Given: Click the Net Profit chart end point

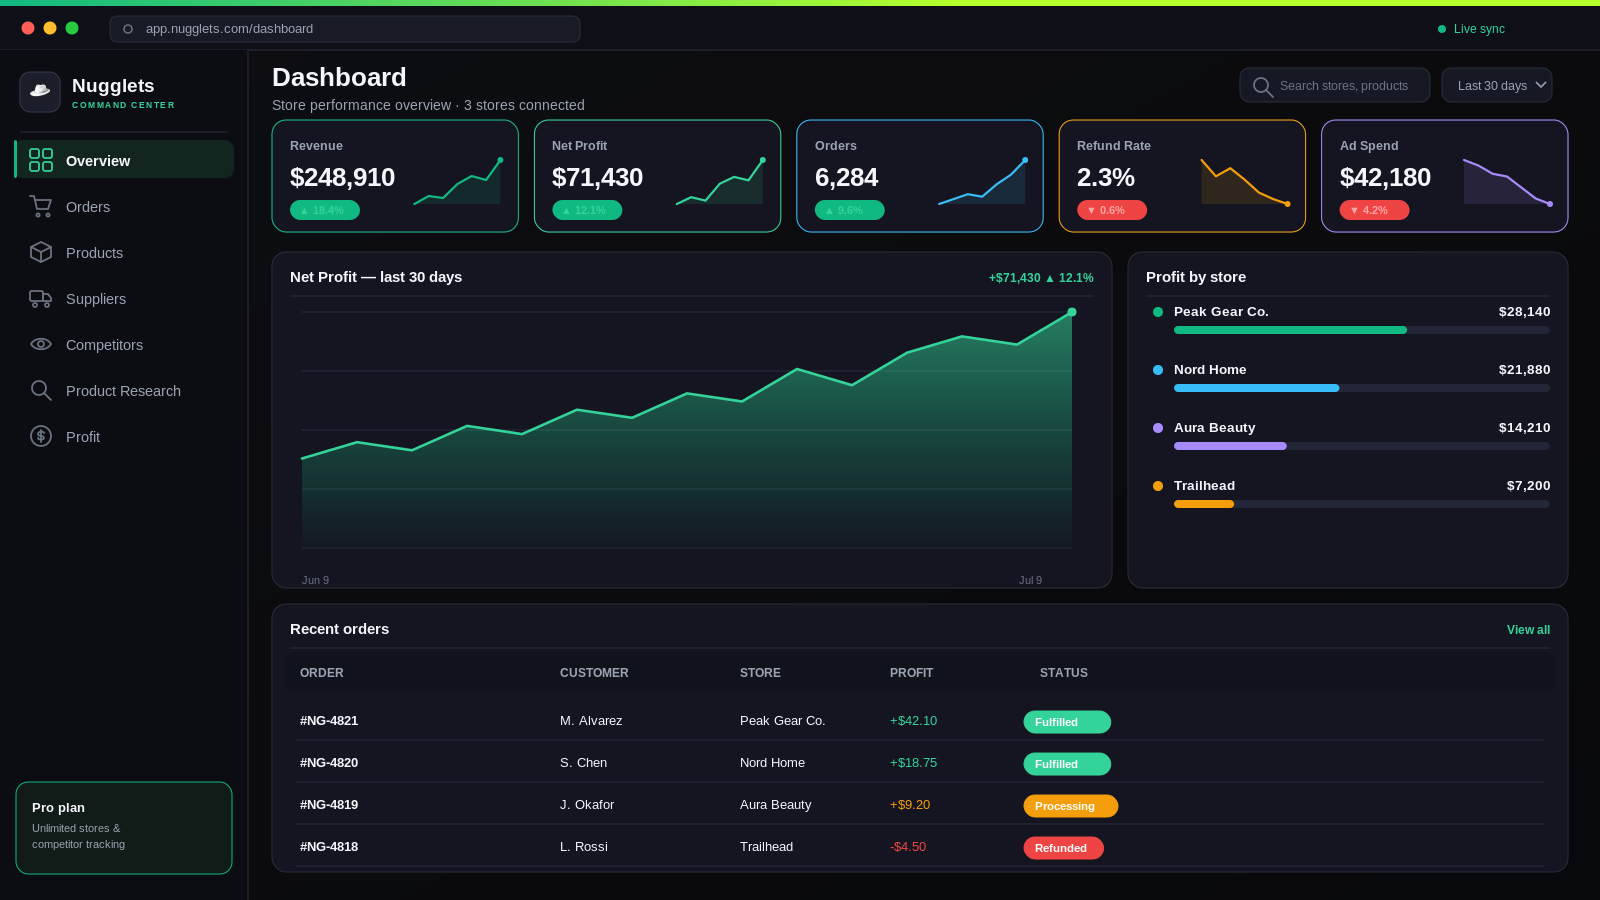Looking at the screenshot, I should [x=1072, y=312].
